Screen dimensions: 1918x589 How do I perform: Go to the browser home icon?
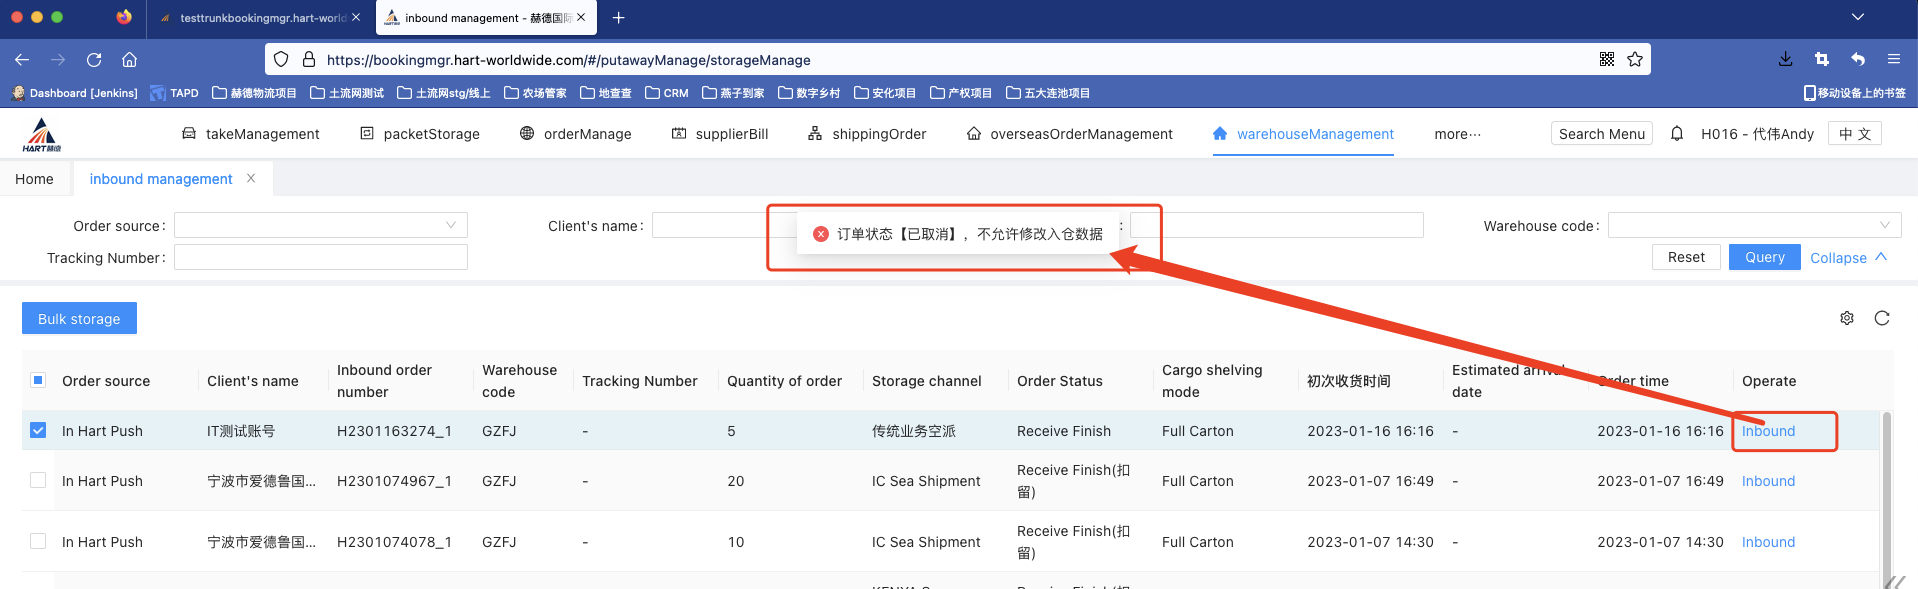pos(130,60)
